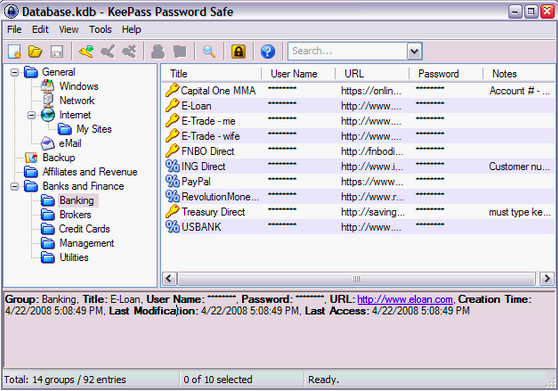Open the Edit menu
This screenshot has width=558, height=391.
point(40,30)
